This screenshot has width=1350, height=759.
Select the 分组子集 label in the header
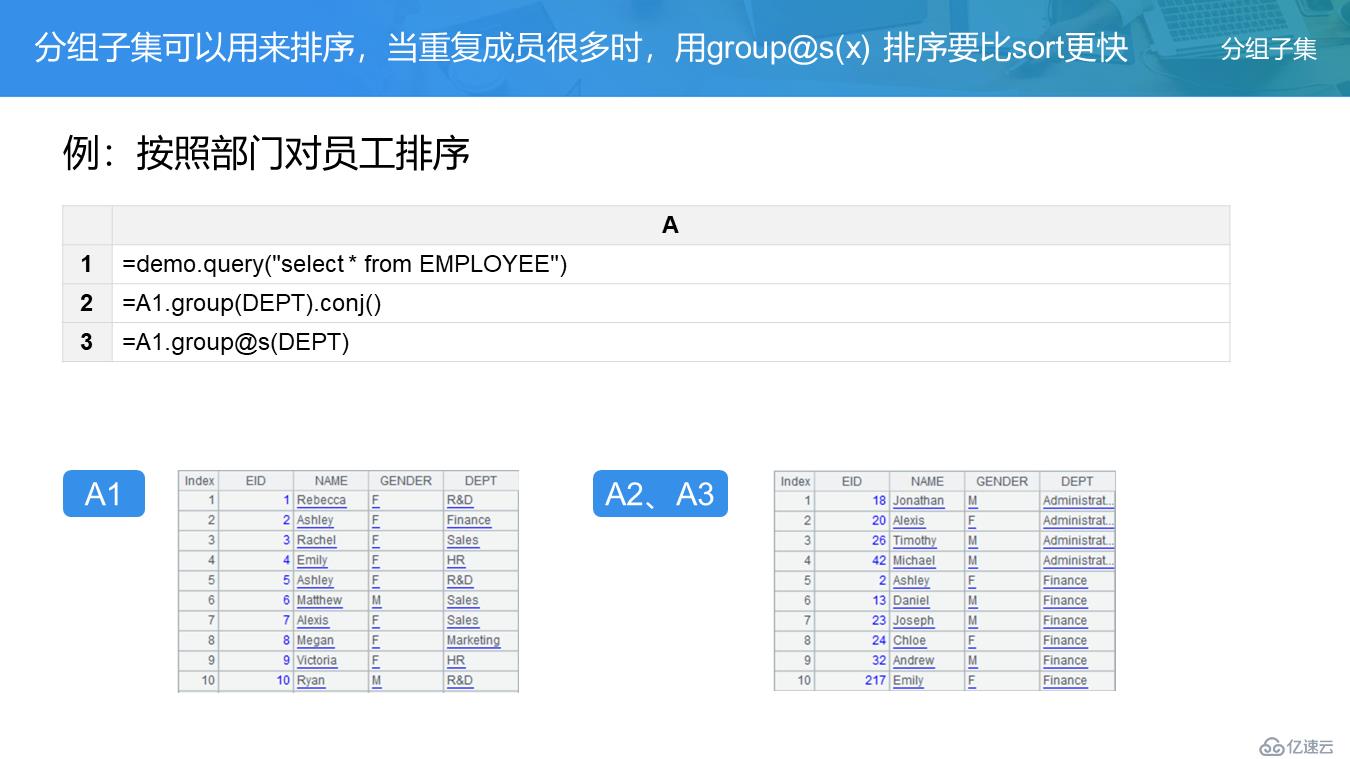tap(1268, 49)
